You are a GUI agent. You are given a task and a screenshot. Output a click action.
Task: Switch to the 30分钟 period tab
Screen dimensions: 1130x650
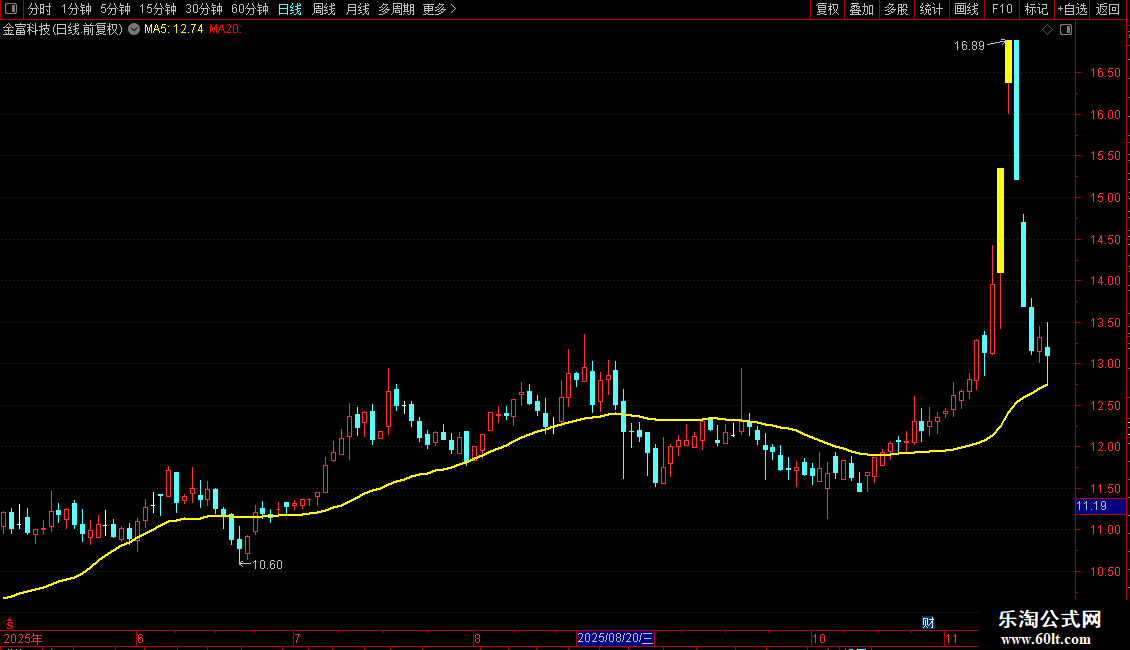tap(204, 9)
